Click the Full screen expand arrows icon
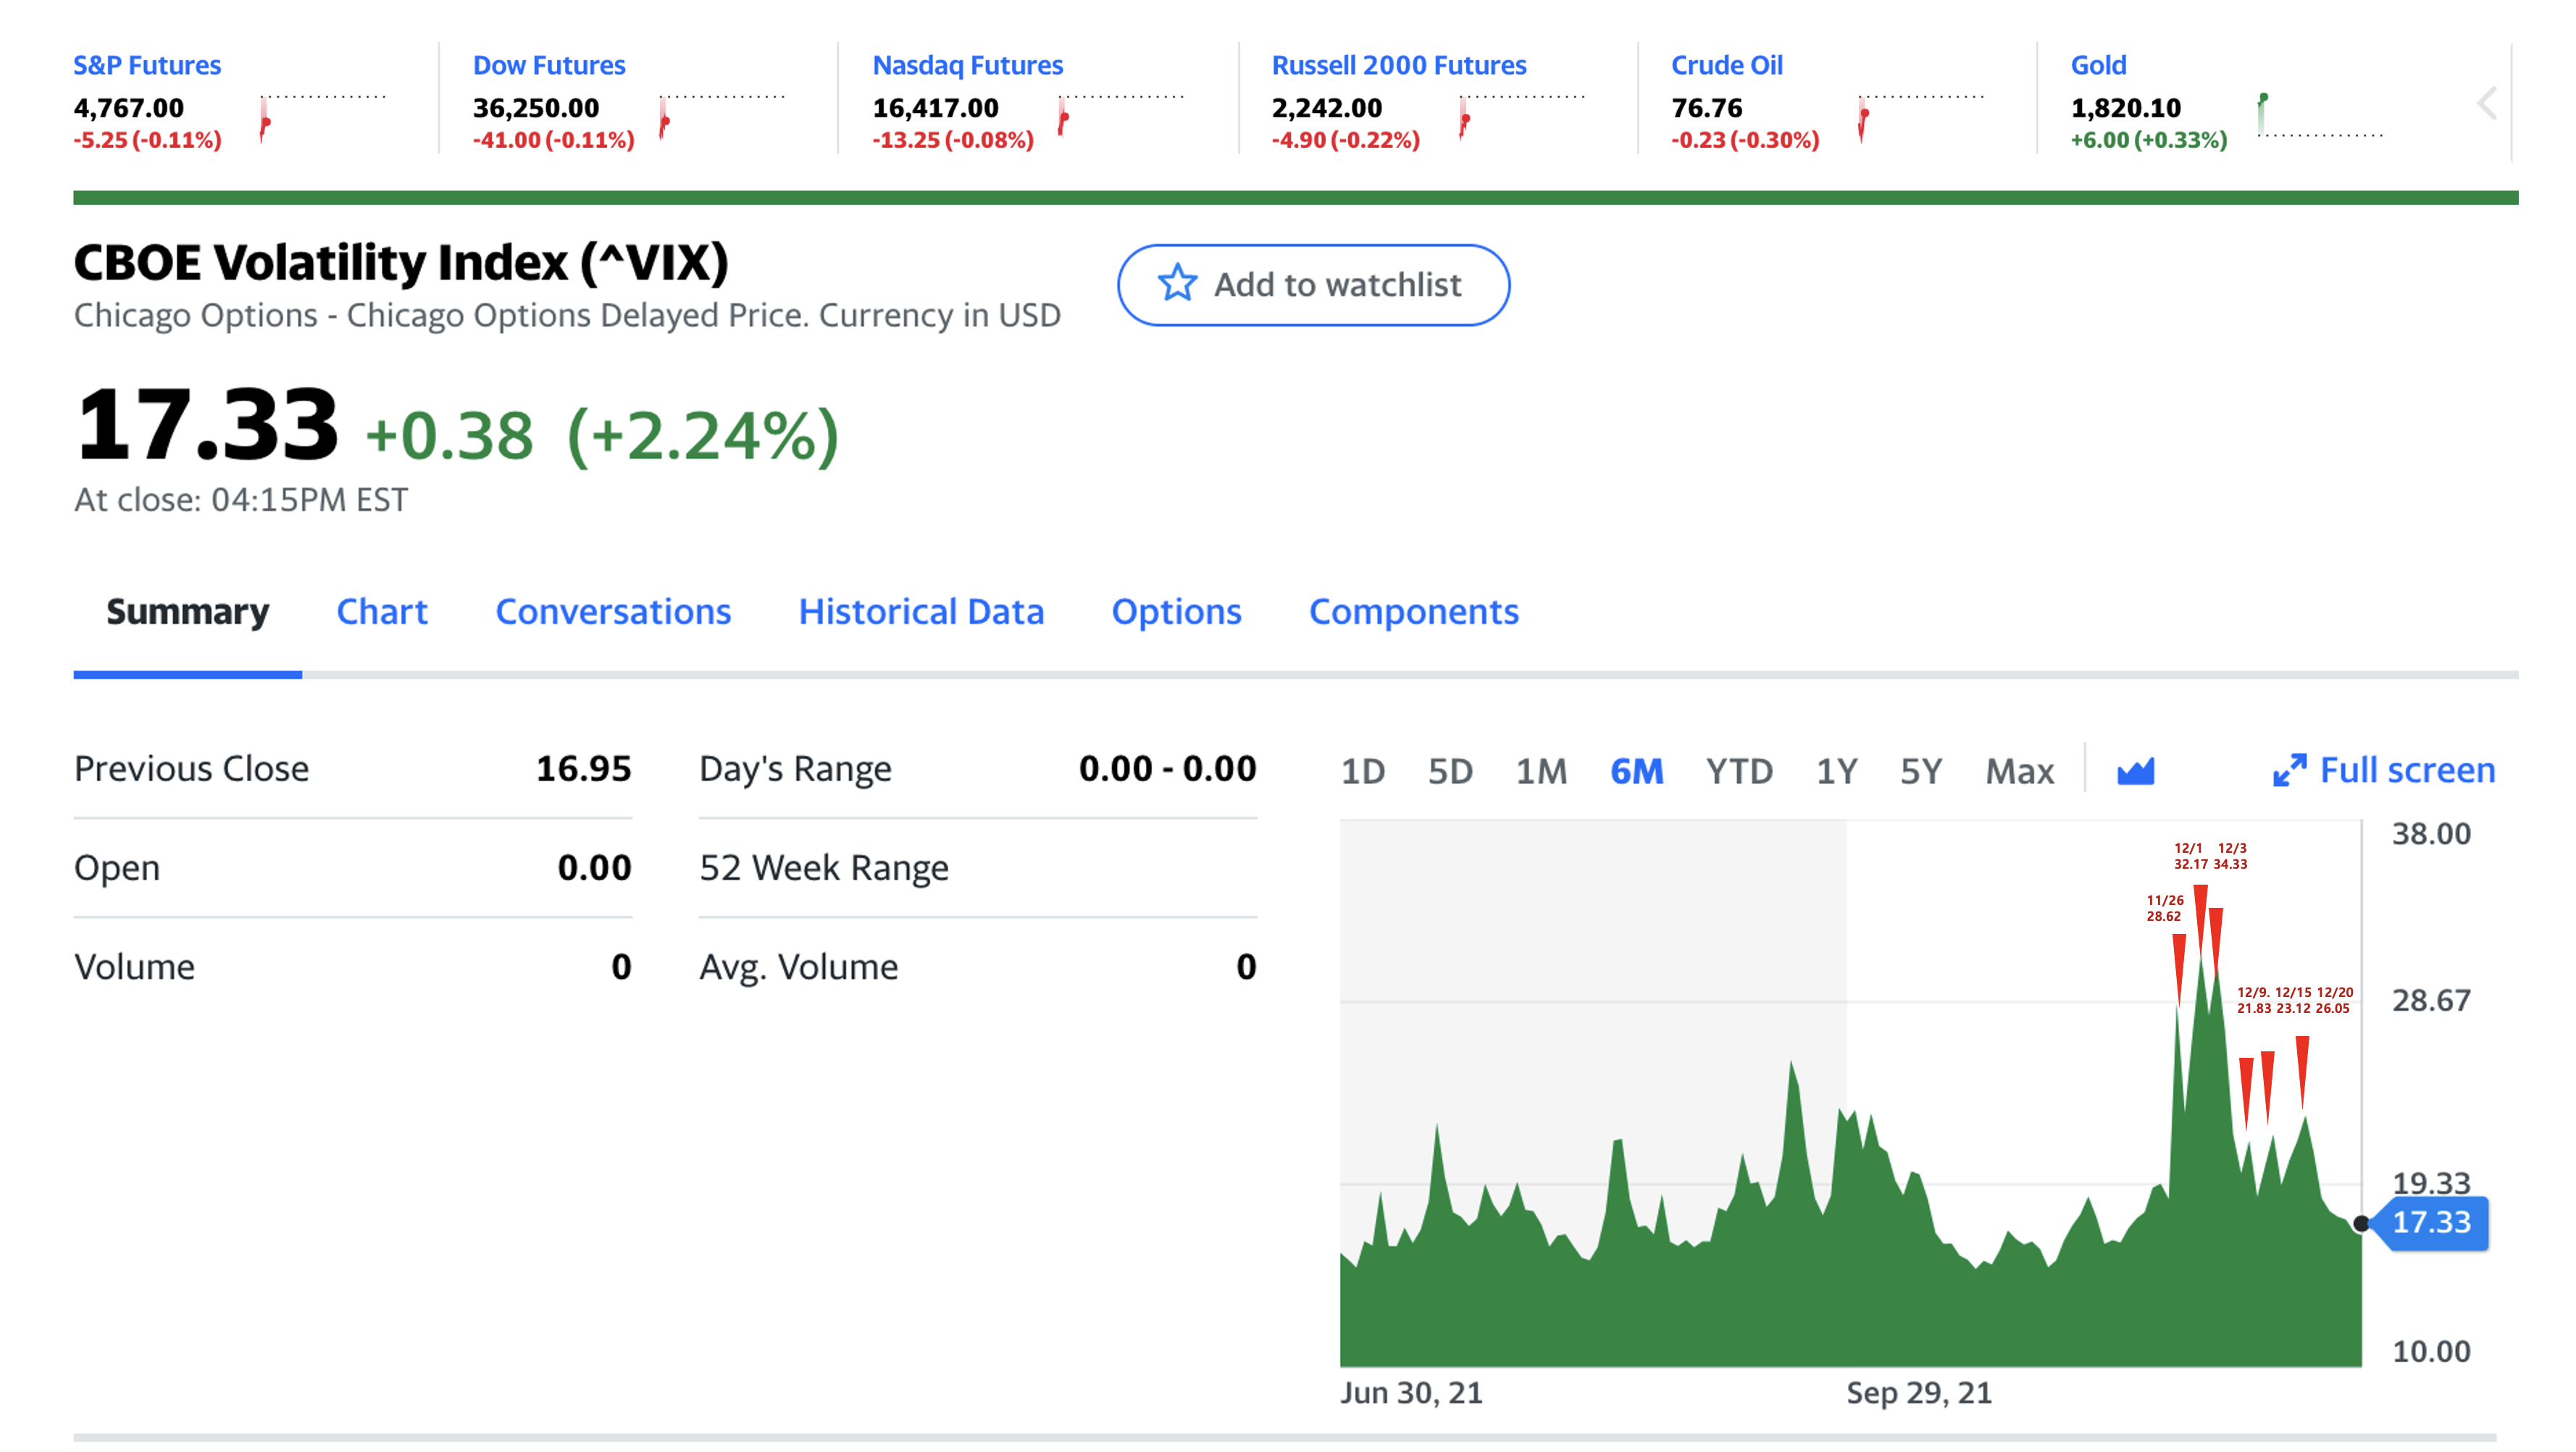The image size is (2576, 1452). (x=2289, y=771)
